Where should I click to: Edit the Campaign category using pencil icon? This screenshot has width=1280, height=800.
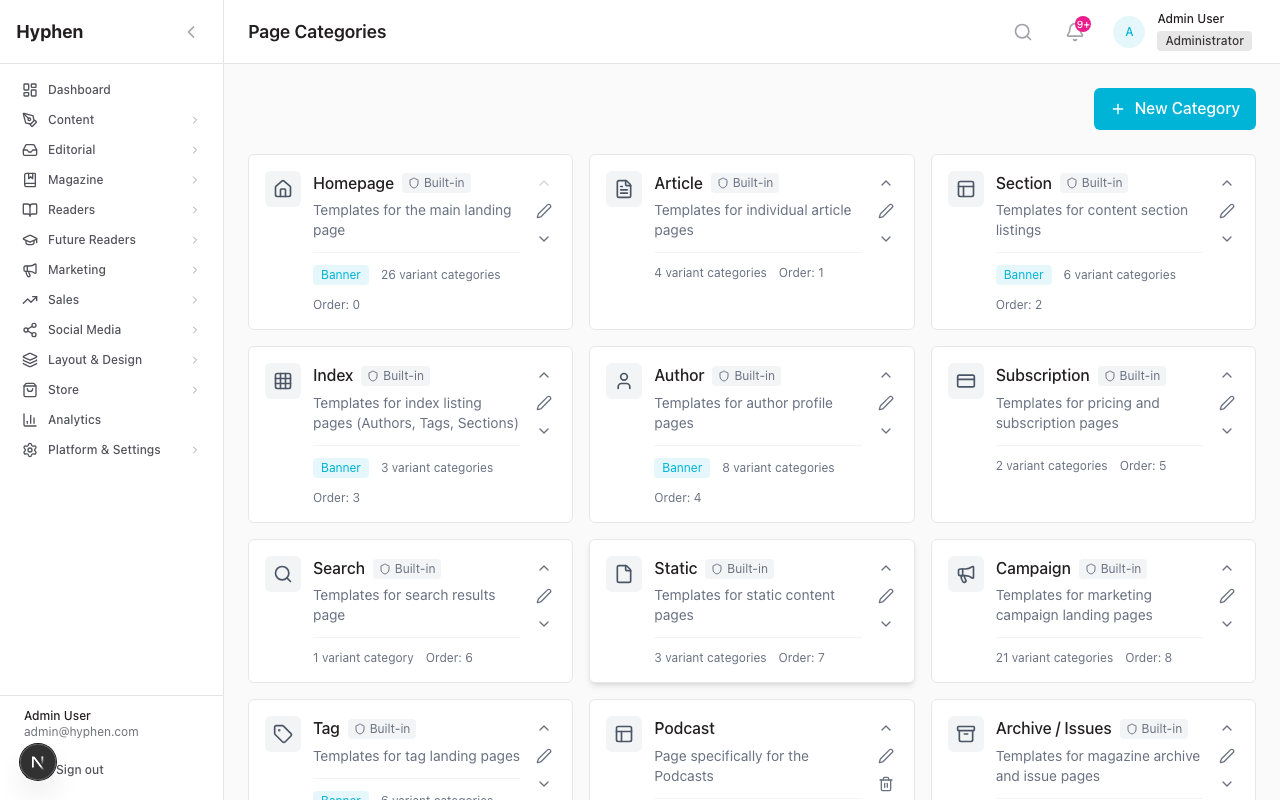[1227, 595]
